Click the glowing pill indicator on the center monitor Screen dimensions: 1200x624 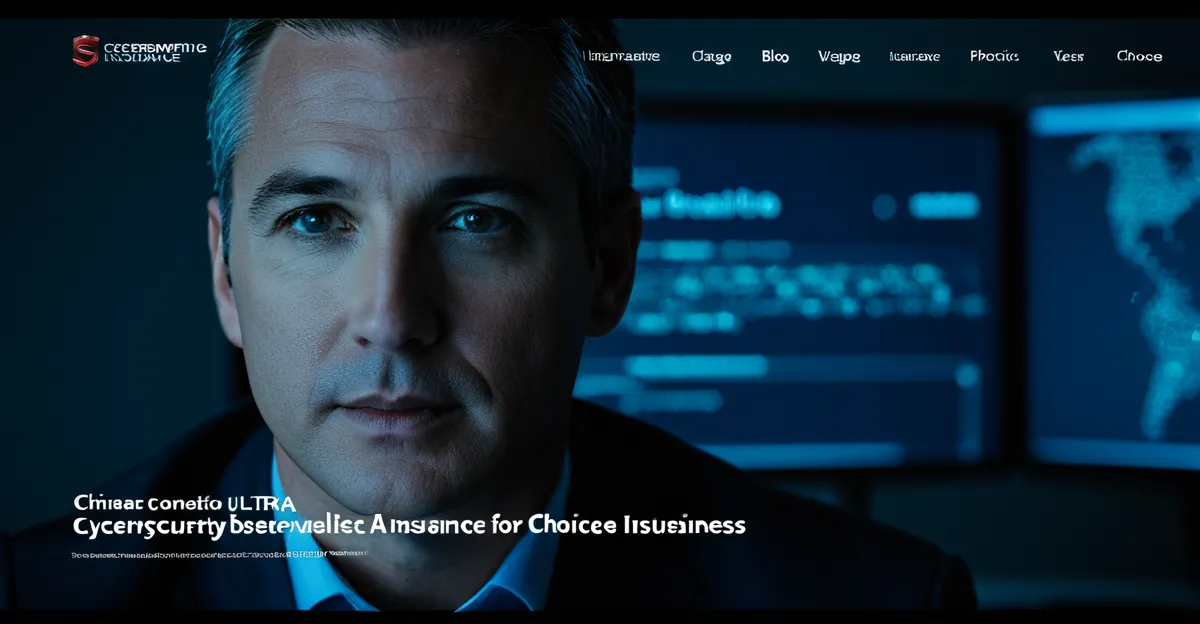944,206
